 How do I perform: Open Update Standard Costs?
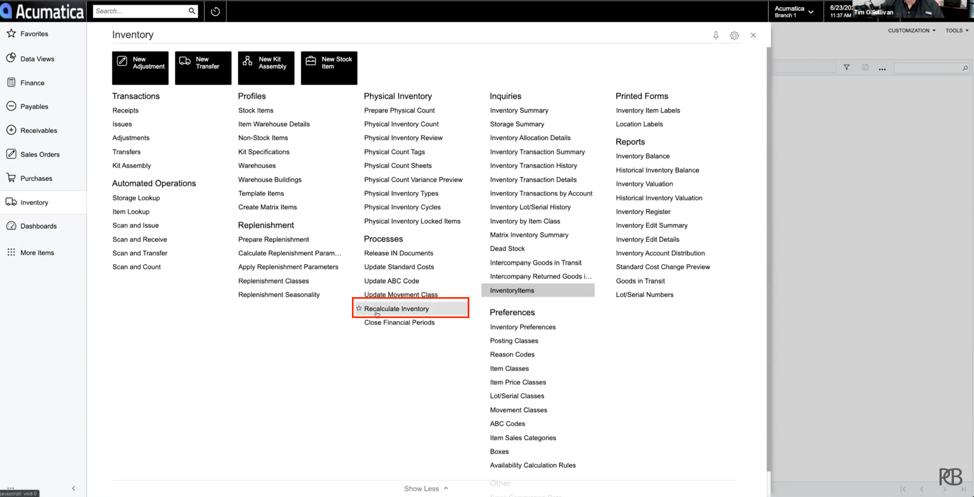[399, 267]
